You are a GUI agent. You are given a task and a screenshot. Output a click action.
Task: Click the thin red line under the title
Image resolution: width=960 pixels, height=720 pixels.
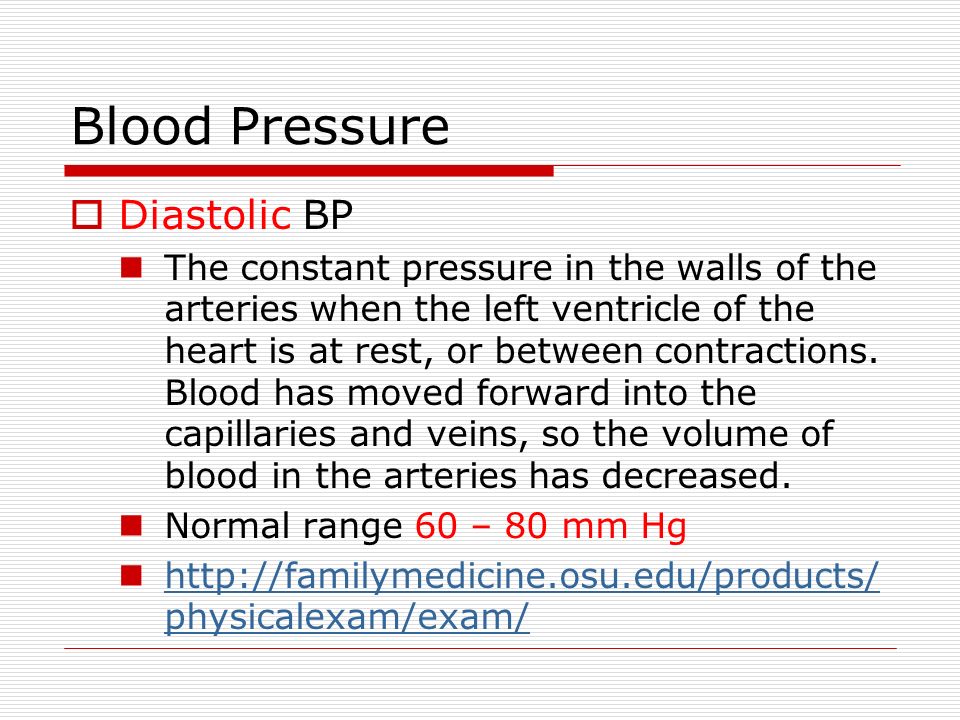pos(727,165)
